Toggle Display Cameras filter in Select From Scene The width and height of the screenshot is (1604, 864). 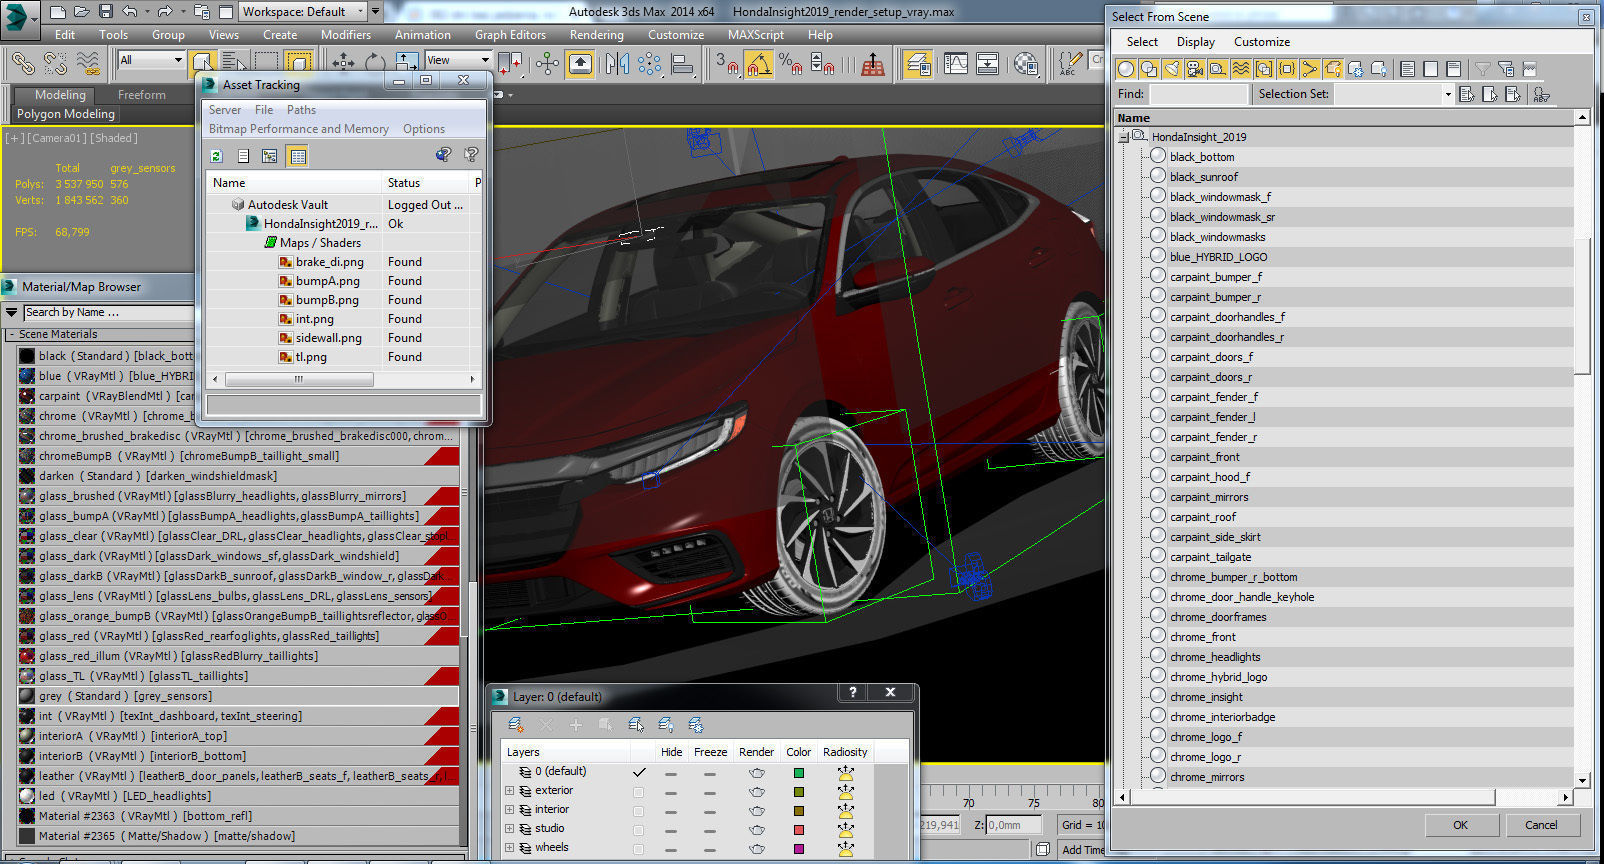tap(1195, 69)
